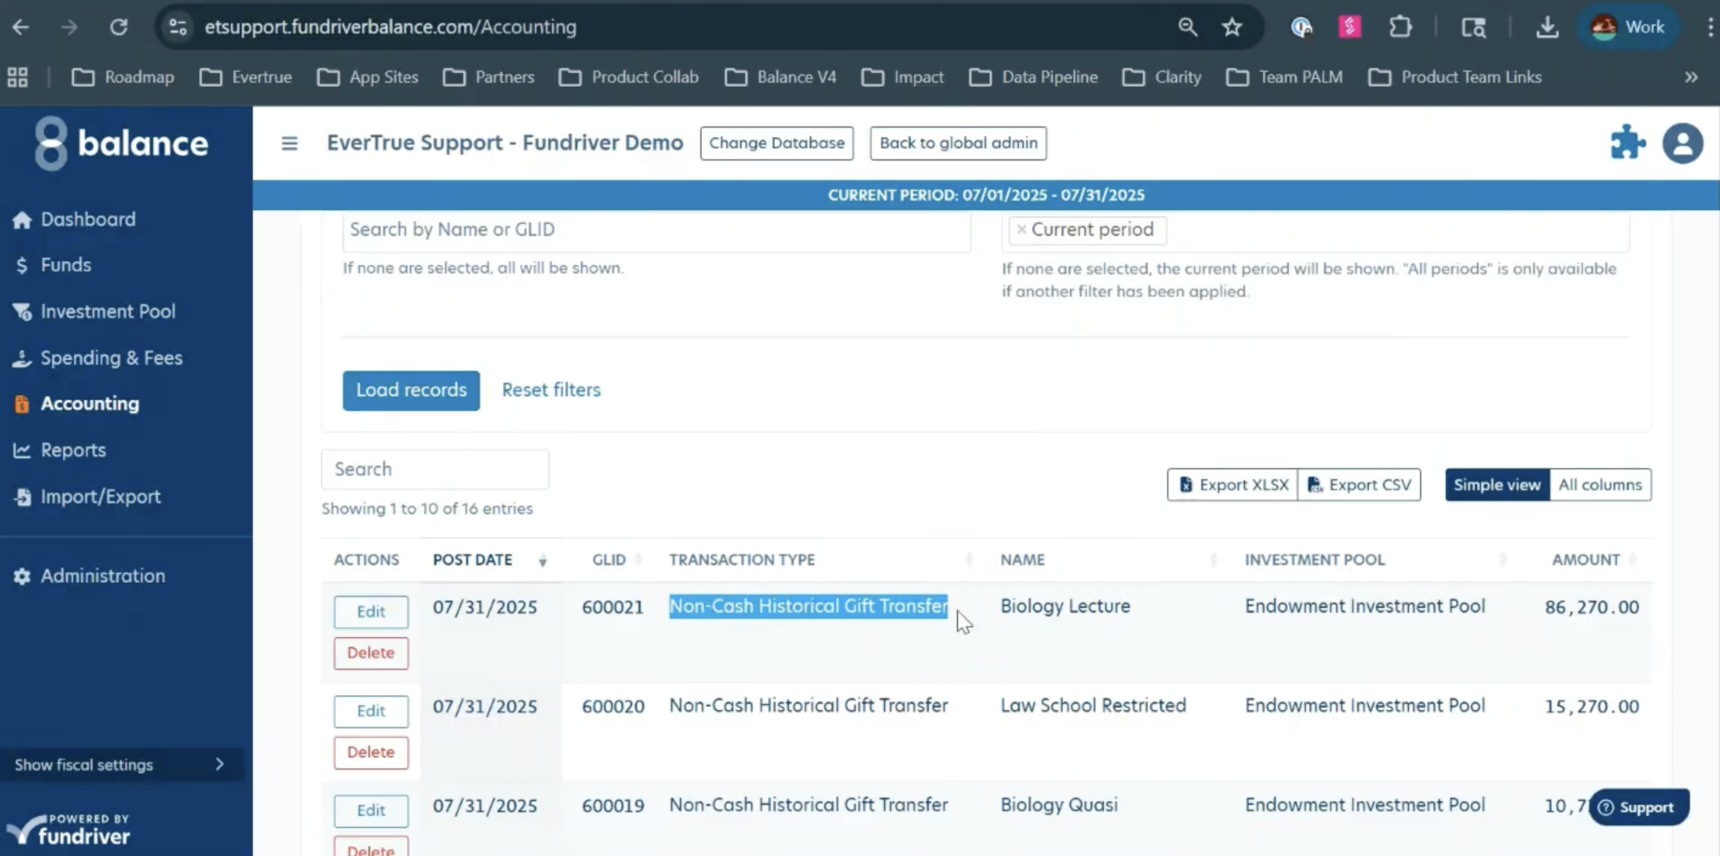Expand Show fiscal settings panel
This screenshot has width=1720, height=856.
(120, 765)
